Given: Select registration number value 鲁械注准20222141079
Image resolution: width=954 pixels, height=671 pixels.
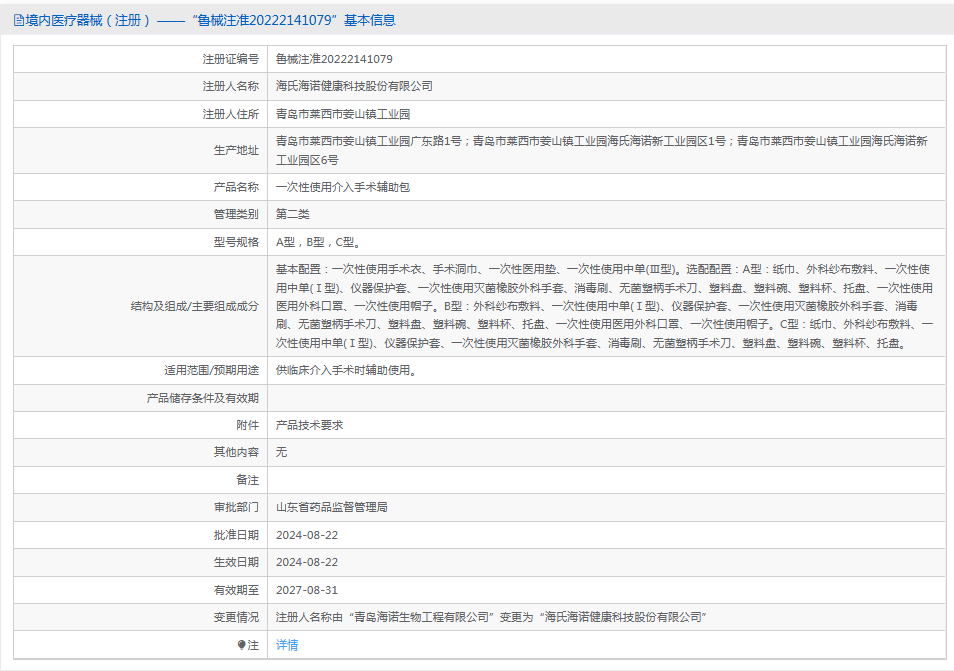Looking at the screenshot, I should (334, 59).
